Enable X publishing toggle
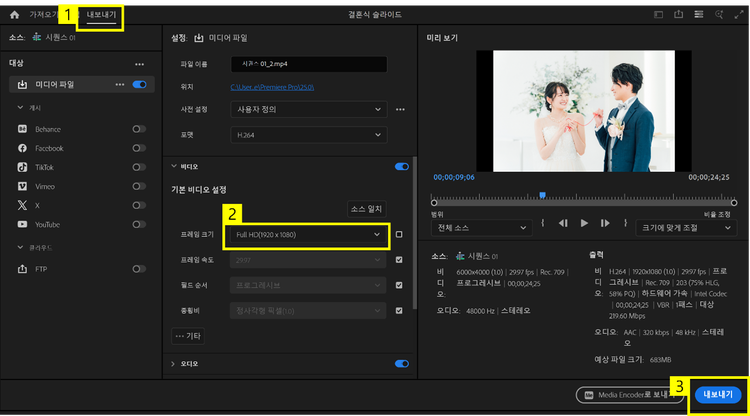This screenshot has height=416, width=750. tap(139, 206)
